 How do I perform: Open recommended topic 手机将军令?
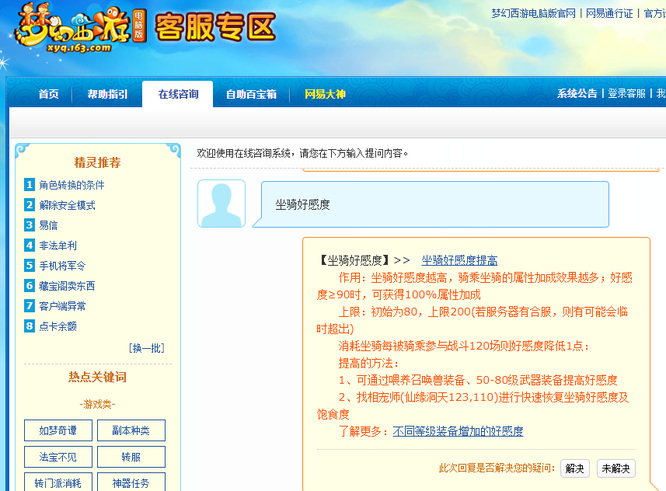click(62, 265)
